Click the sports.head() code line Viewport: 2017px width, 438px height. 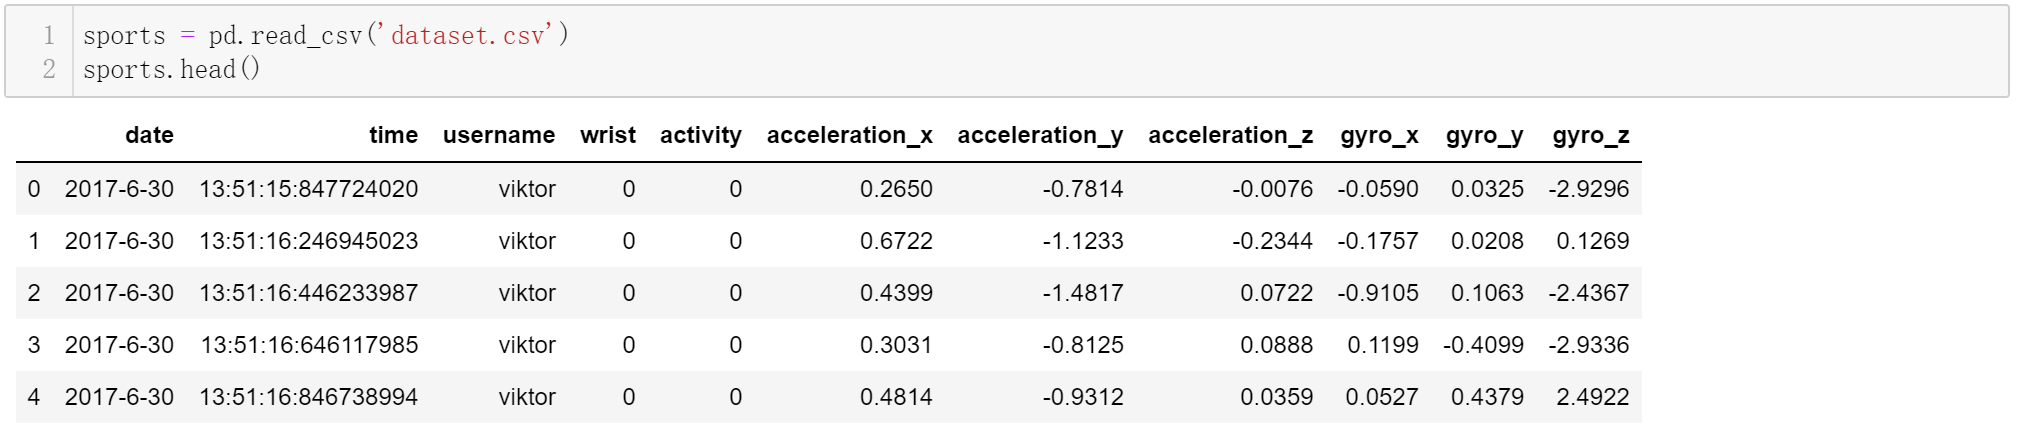tap(171, 69)
